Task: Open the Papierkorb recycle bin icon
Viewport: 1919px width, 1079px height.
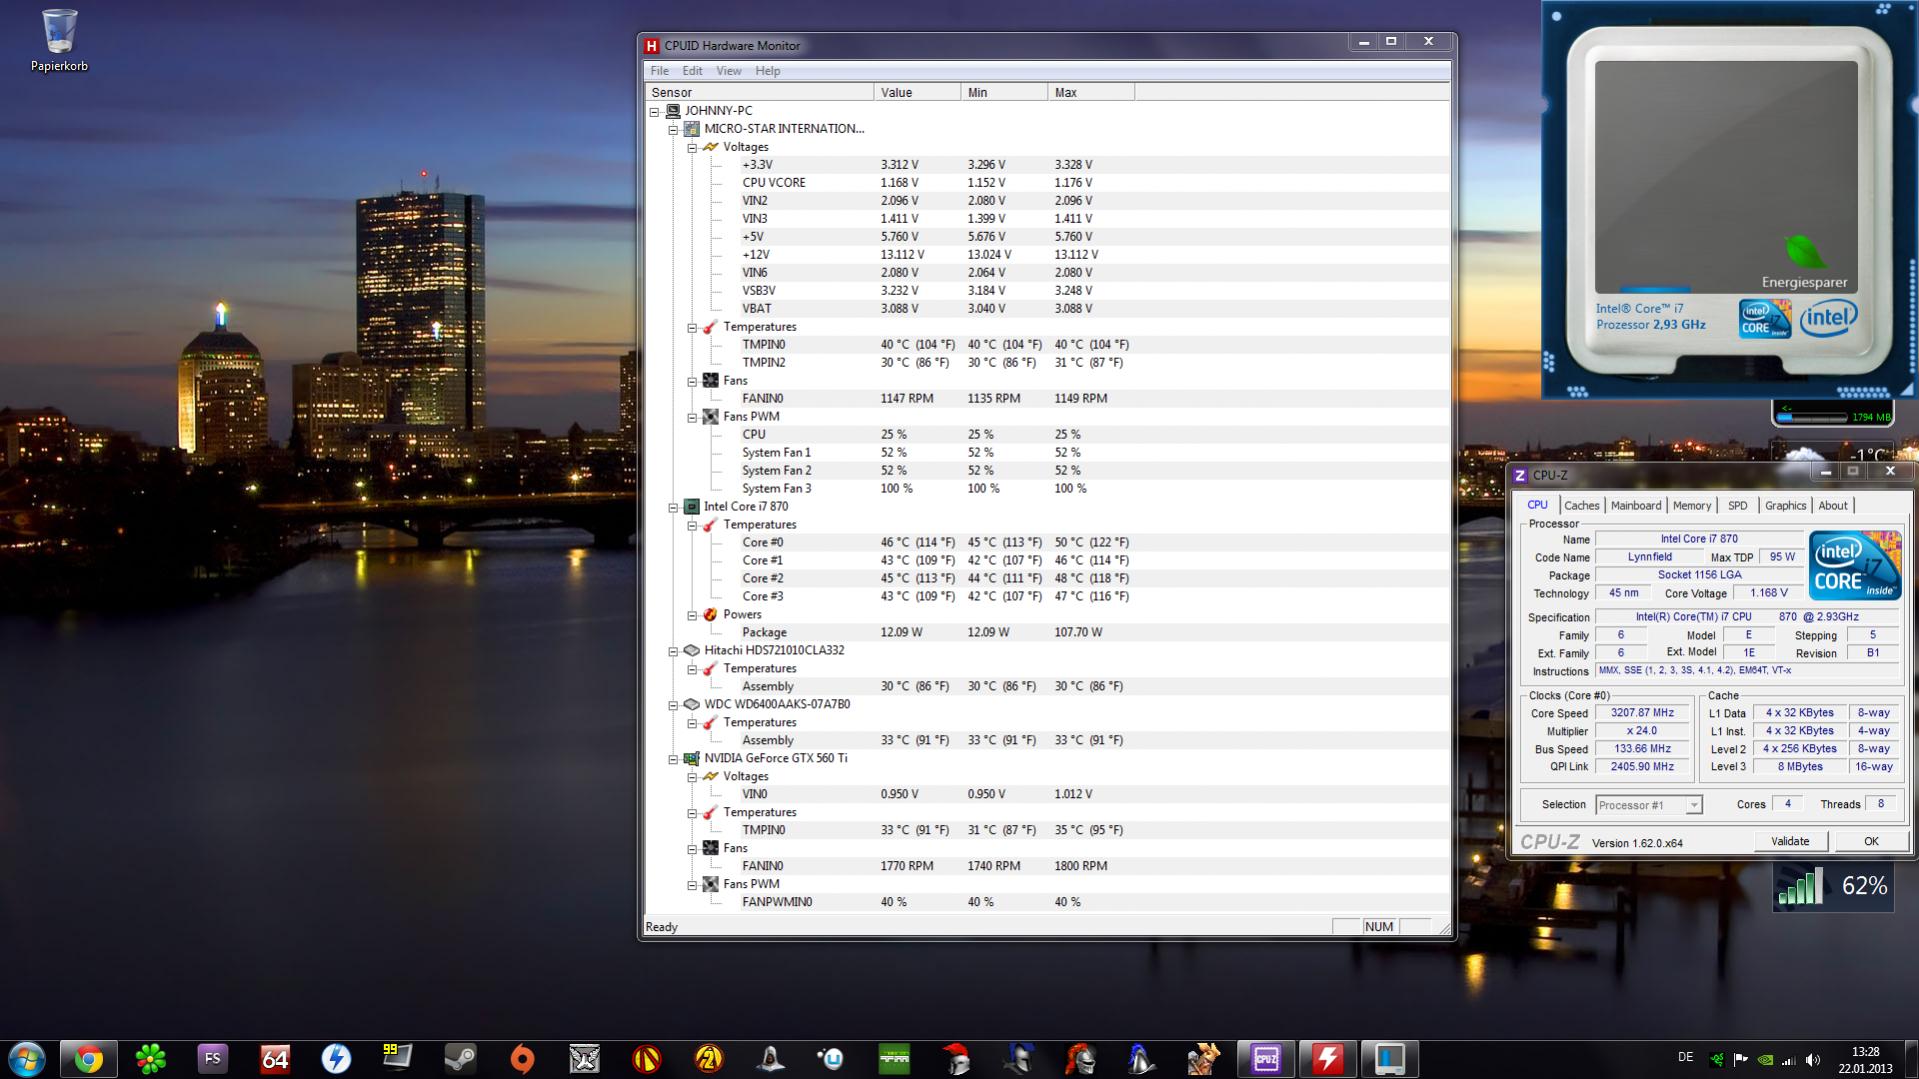Action: click(x=59, y=40)
